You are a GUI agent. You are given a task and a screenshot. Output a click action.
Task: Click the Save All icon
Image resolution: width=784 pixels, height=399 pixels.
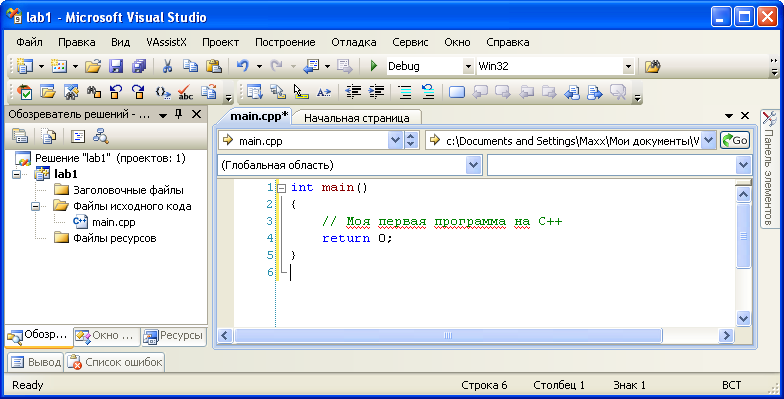tap(138, 66)
